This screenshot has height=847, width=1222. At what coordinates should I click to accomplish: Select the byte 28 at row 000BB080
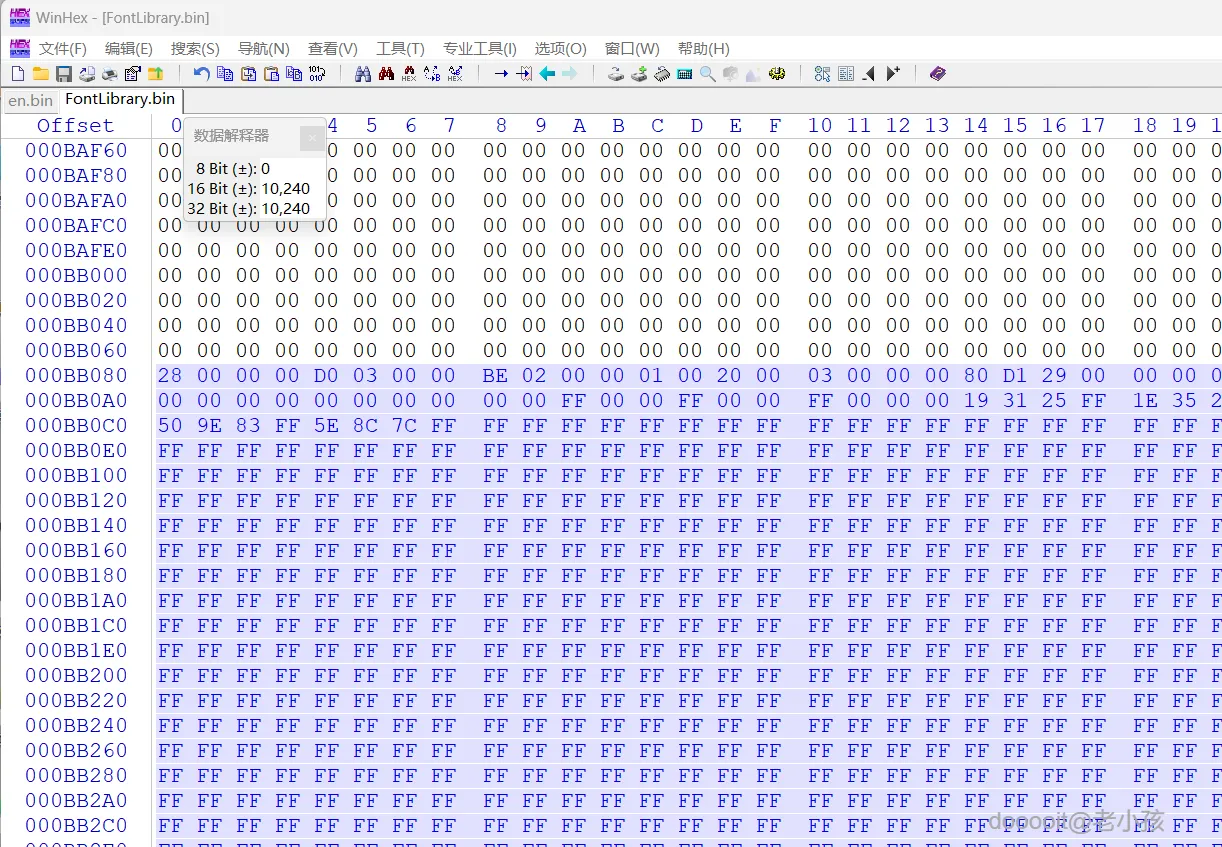(170, 375)
